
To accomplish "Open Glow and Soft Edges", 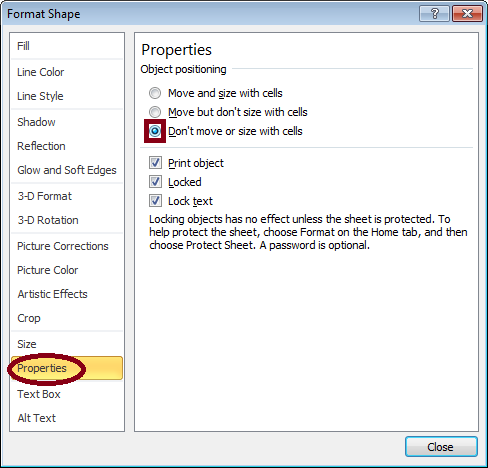I will [67, 170].
